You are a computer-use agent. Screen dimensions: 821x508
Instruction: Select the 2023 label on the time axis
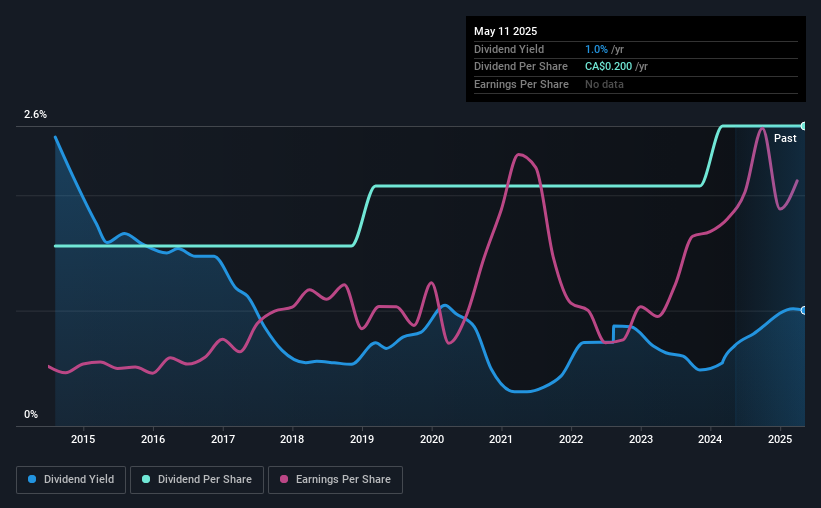coord(641,439)
